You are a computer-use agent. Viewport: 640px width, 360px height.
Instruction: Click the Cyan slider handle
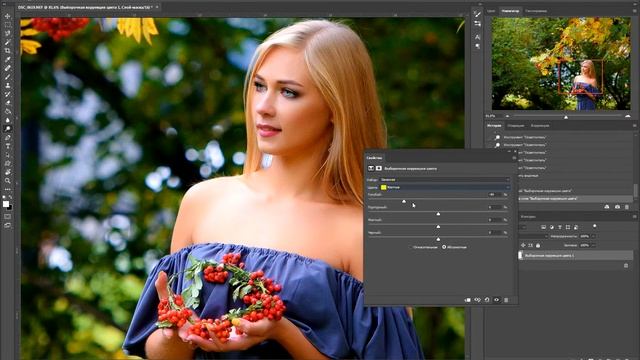click(x=404, y=201)
